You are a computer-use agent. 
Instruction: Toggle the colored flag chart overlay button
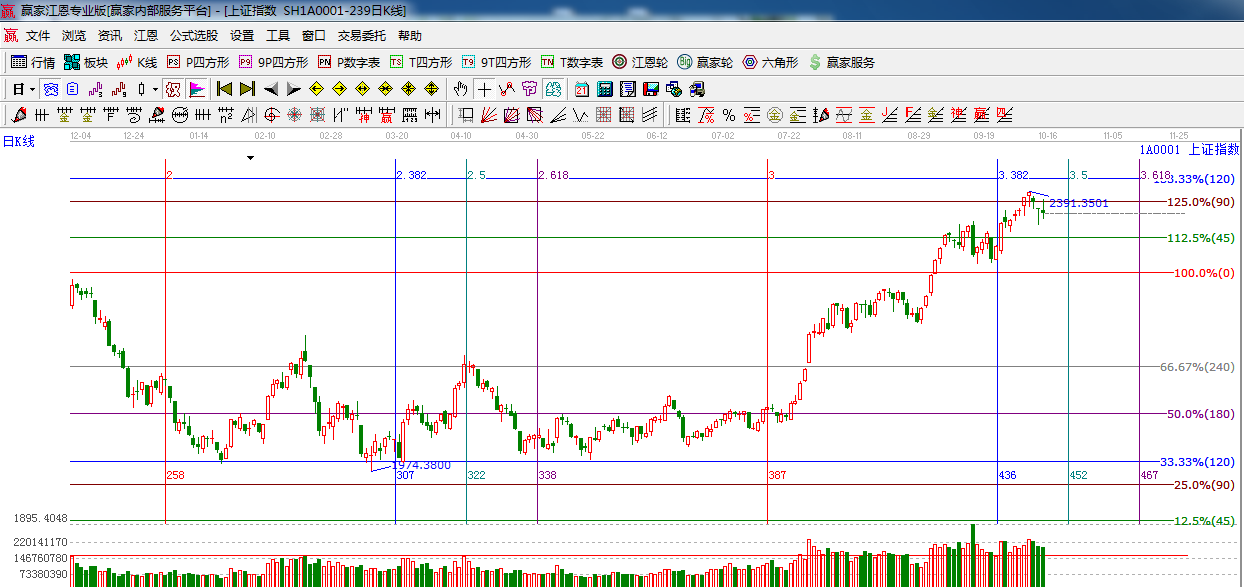197,89
